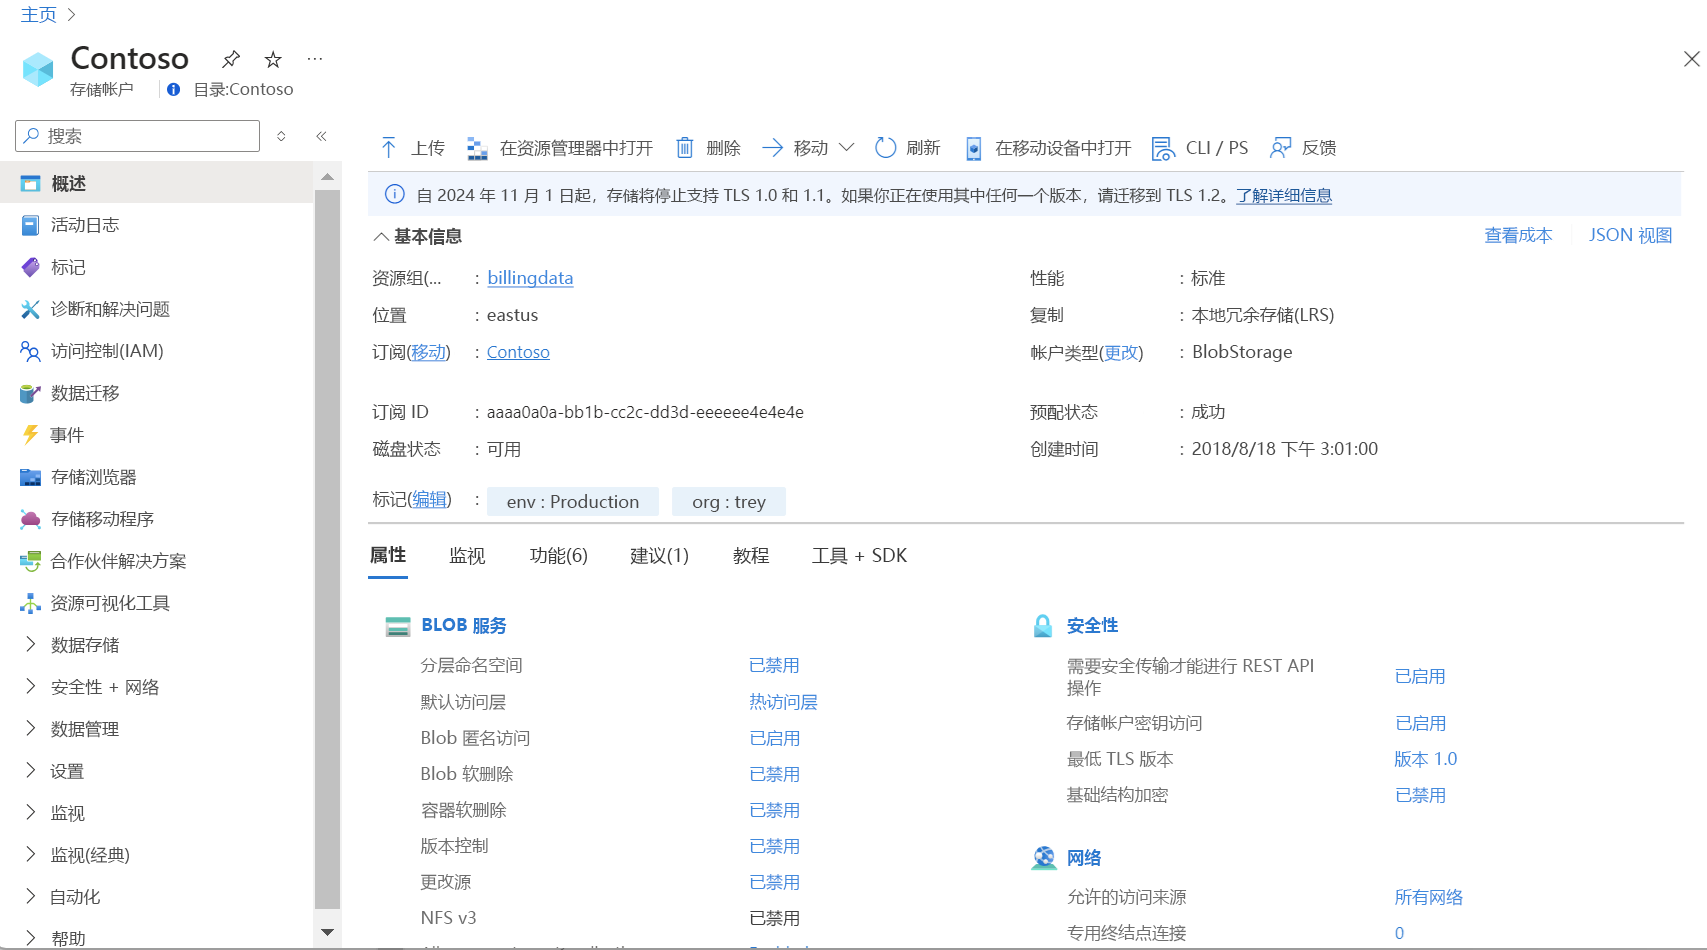This screenshot has height=950, width=1707.
Task: Click the 反馈 feedback icon
Action: [x=1280, y=148]
